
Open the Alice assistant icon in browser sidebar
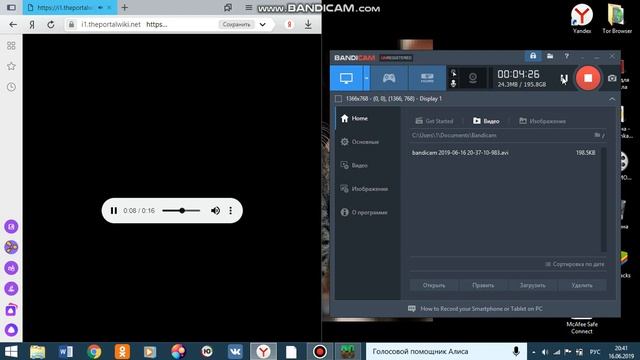pos(11,330)
